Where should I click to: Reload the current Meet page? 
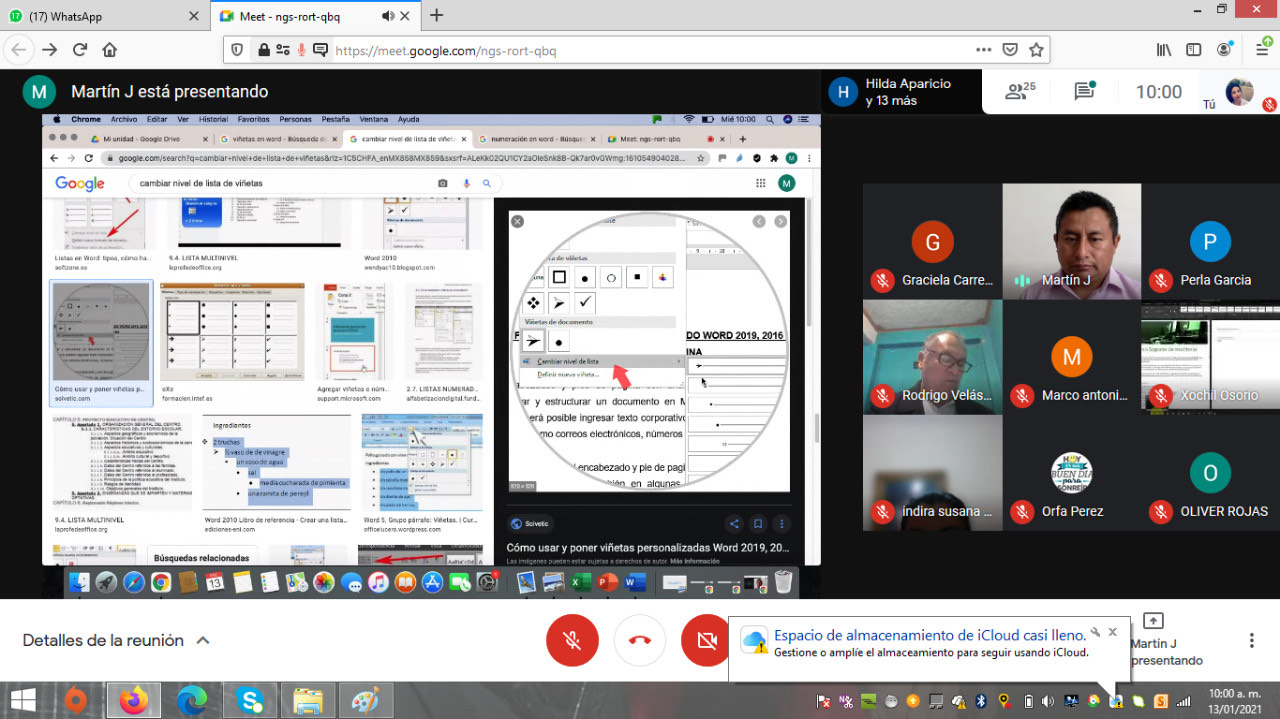pyautogui.click(x=80, y=50)
